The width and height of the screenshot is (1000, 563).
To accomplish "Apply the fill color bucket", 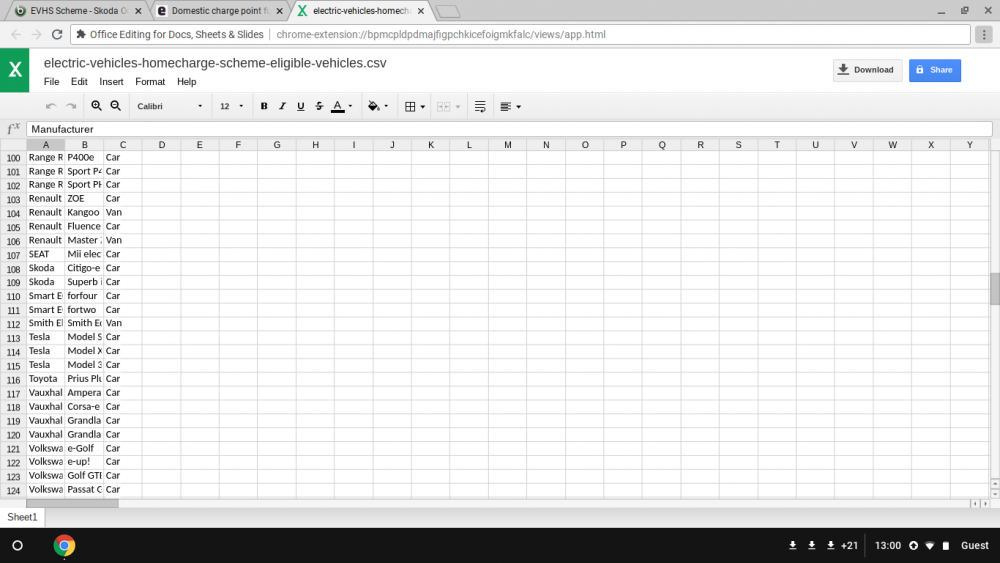I will tap(374, 106).
